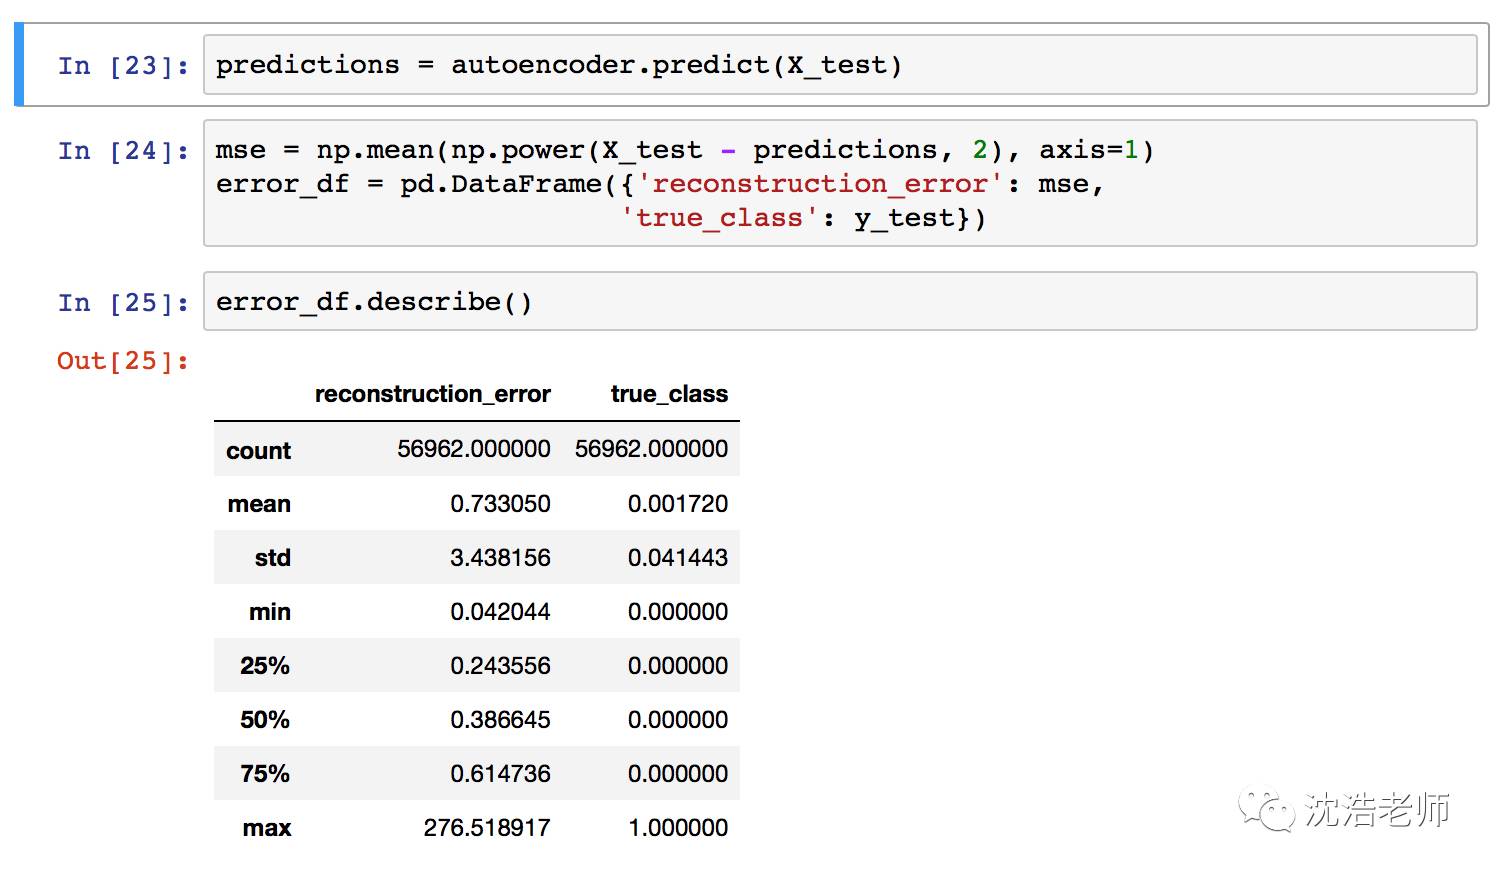This screenshot has height=876, width=1500.
Task: Select the 75% row label
Action: click(x=265, y=774)
